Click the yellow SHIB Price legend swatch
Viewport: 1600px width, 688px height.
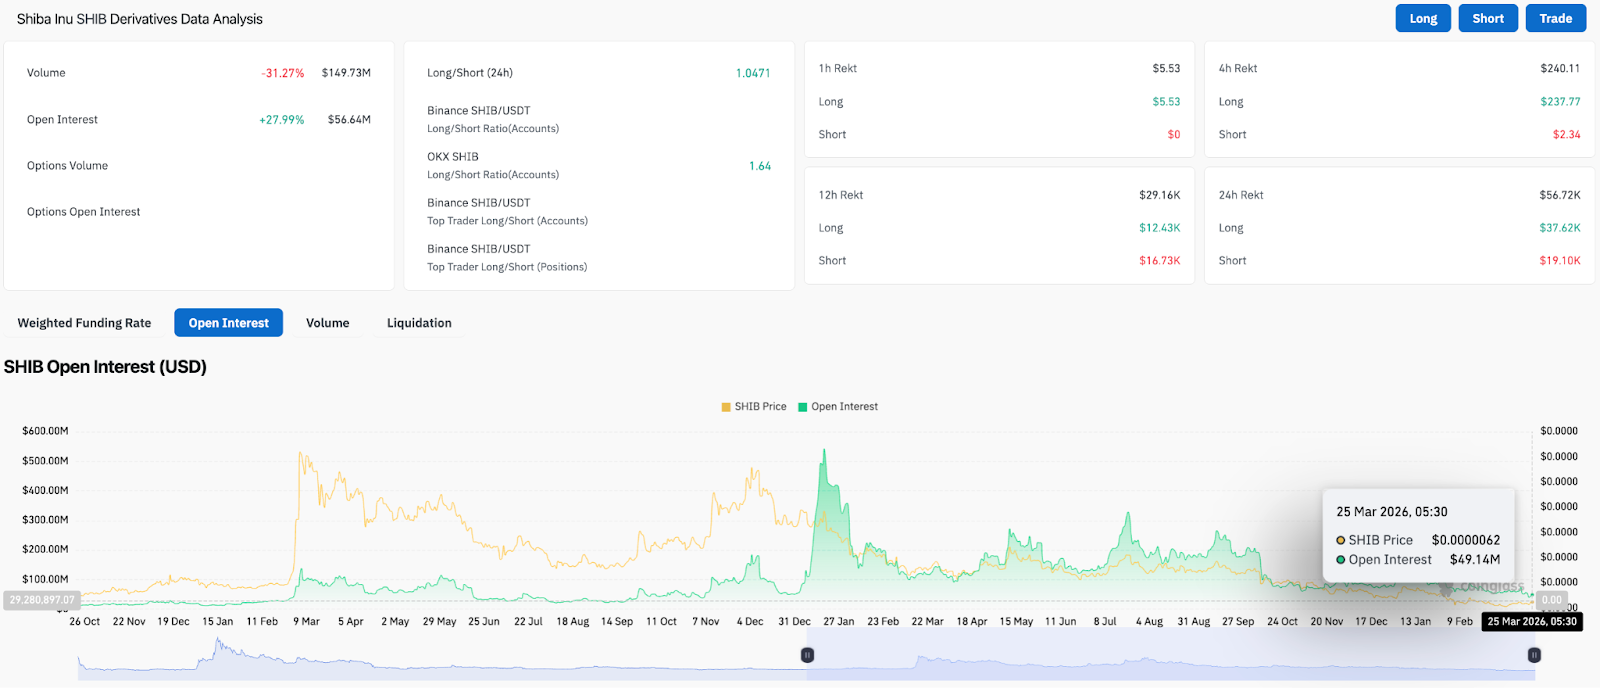pyautogui.click(x=726, y=407)
